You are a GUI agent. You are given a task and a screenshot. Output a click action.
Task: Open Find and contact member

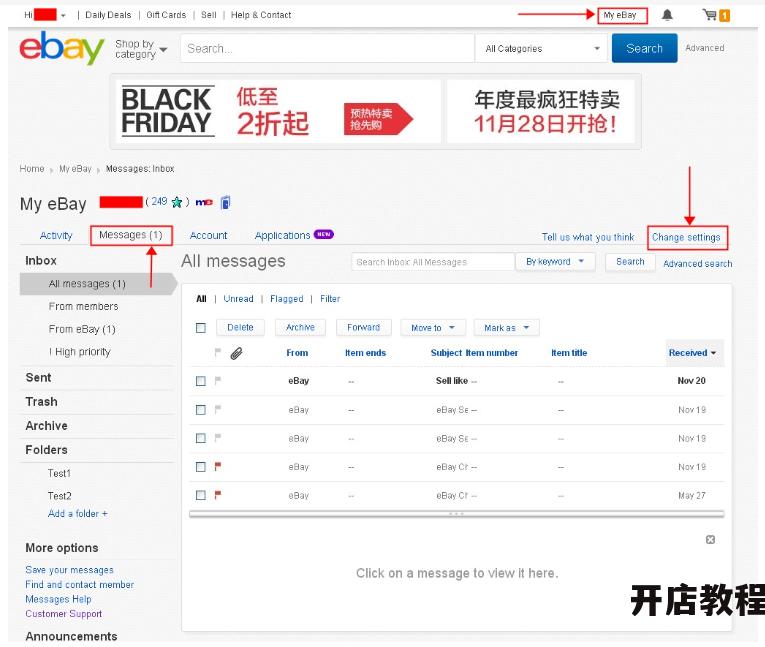pyautogui.click(x=80, y=585)
